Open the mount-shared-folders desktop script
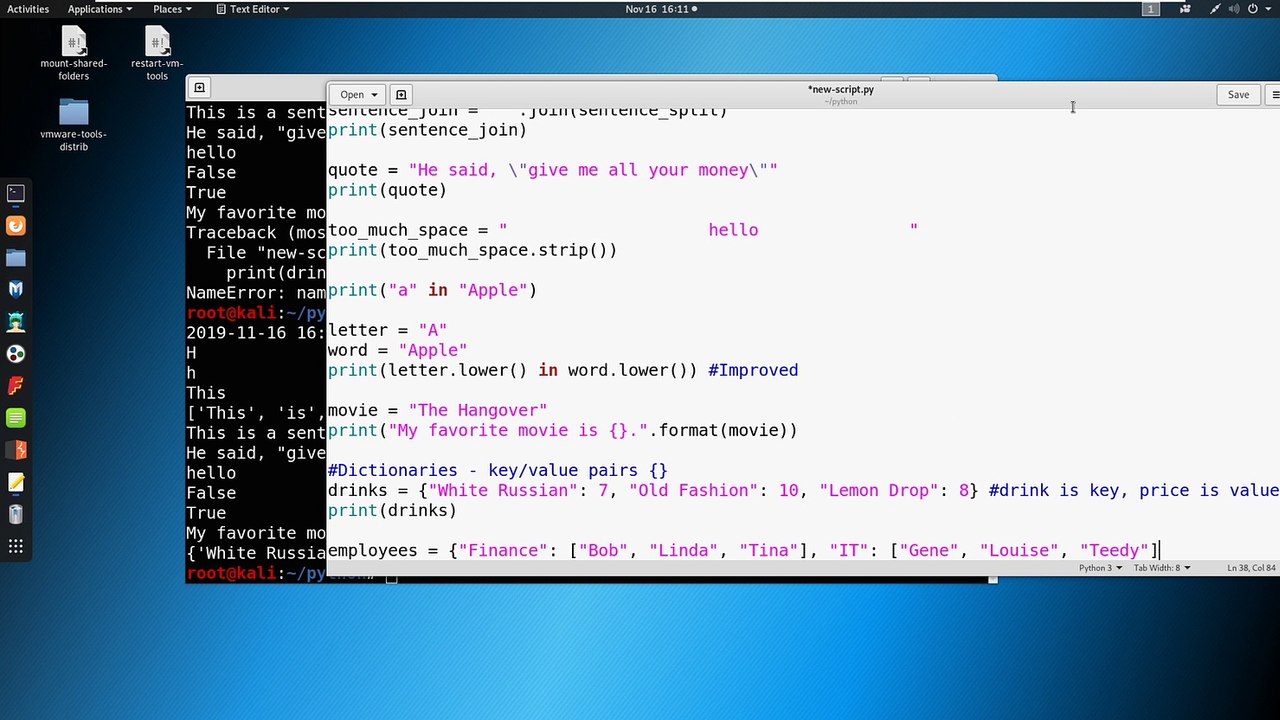 74,54
